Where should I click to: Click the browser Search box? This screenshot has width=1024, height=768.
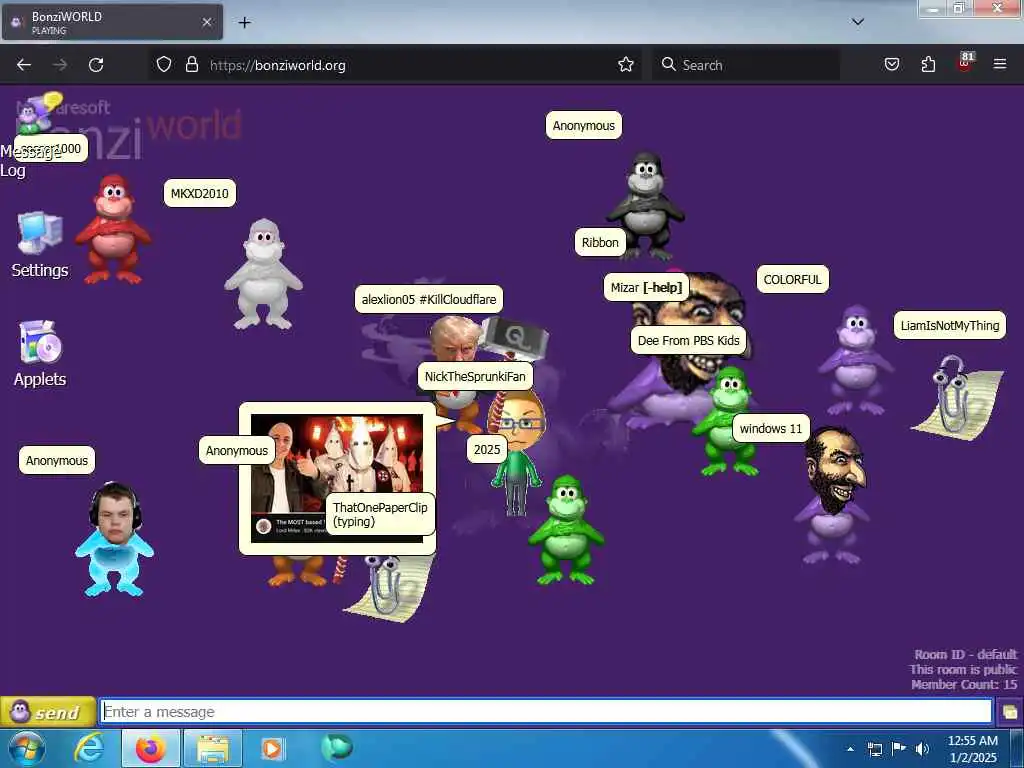pyautogui.click(x=746, y=65)
